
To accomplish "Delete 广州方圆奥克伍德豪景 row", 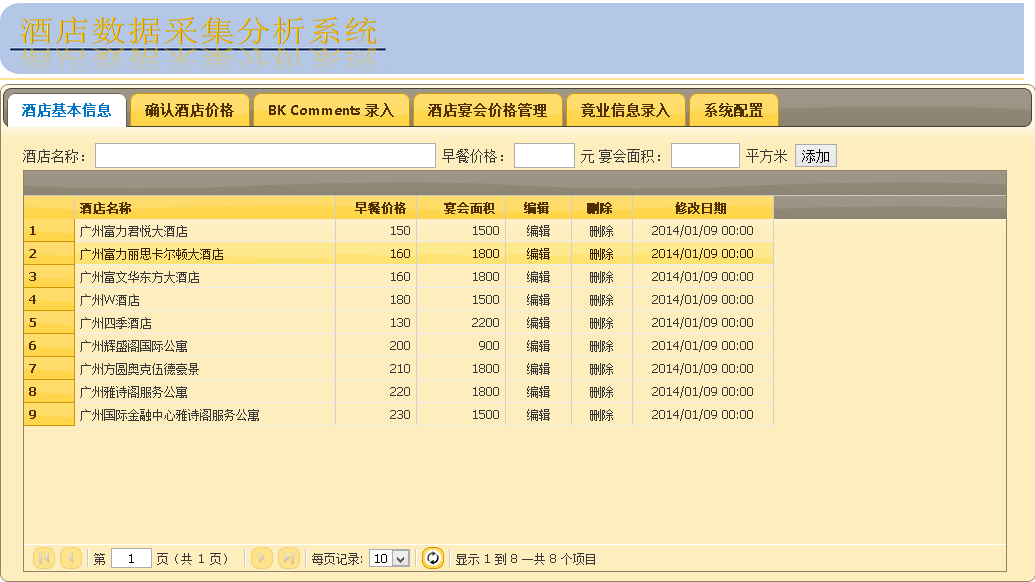I will (601, 369).
